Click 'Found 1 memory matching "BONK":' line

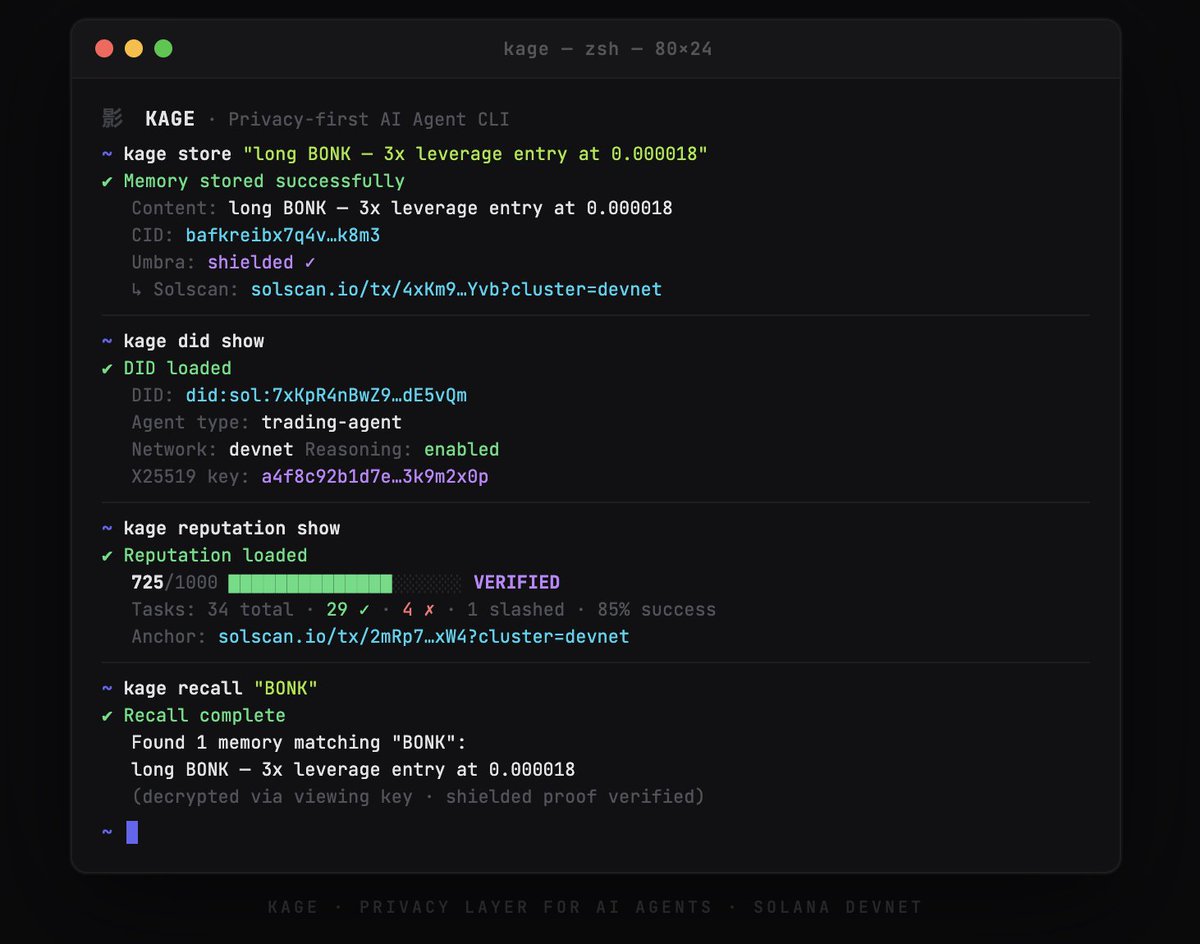pos(299,742)
